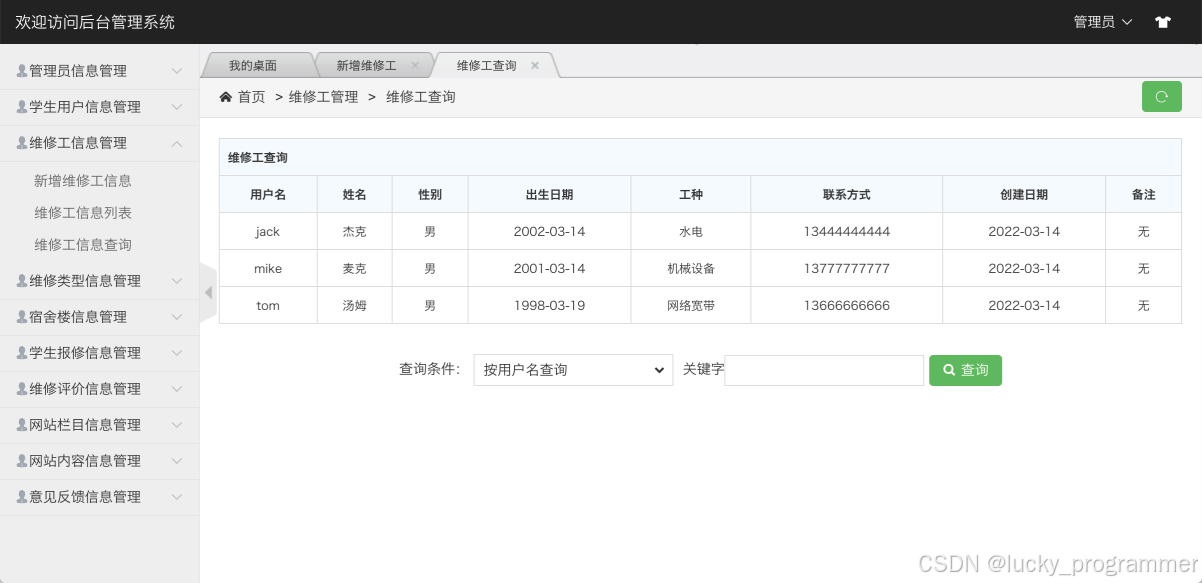The width and height of the screenshot is (1202, 583).
Task: Collapse the sidebar with left arrow handle
Action: click(208, 292)
